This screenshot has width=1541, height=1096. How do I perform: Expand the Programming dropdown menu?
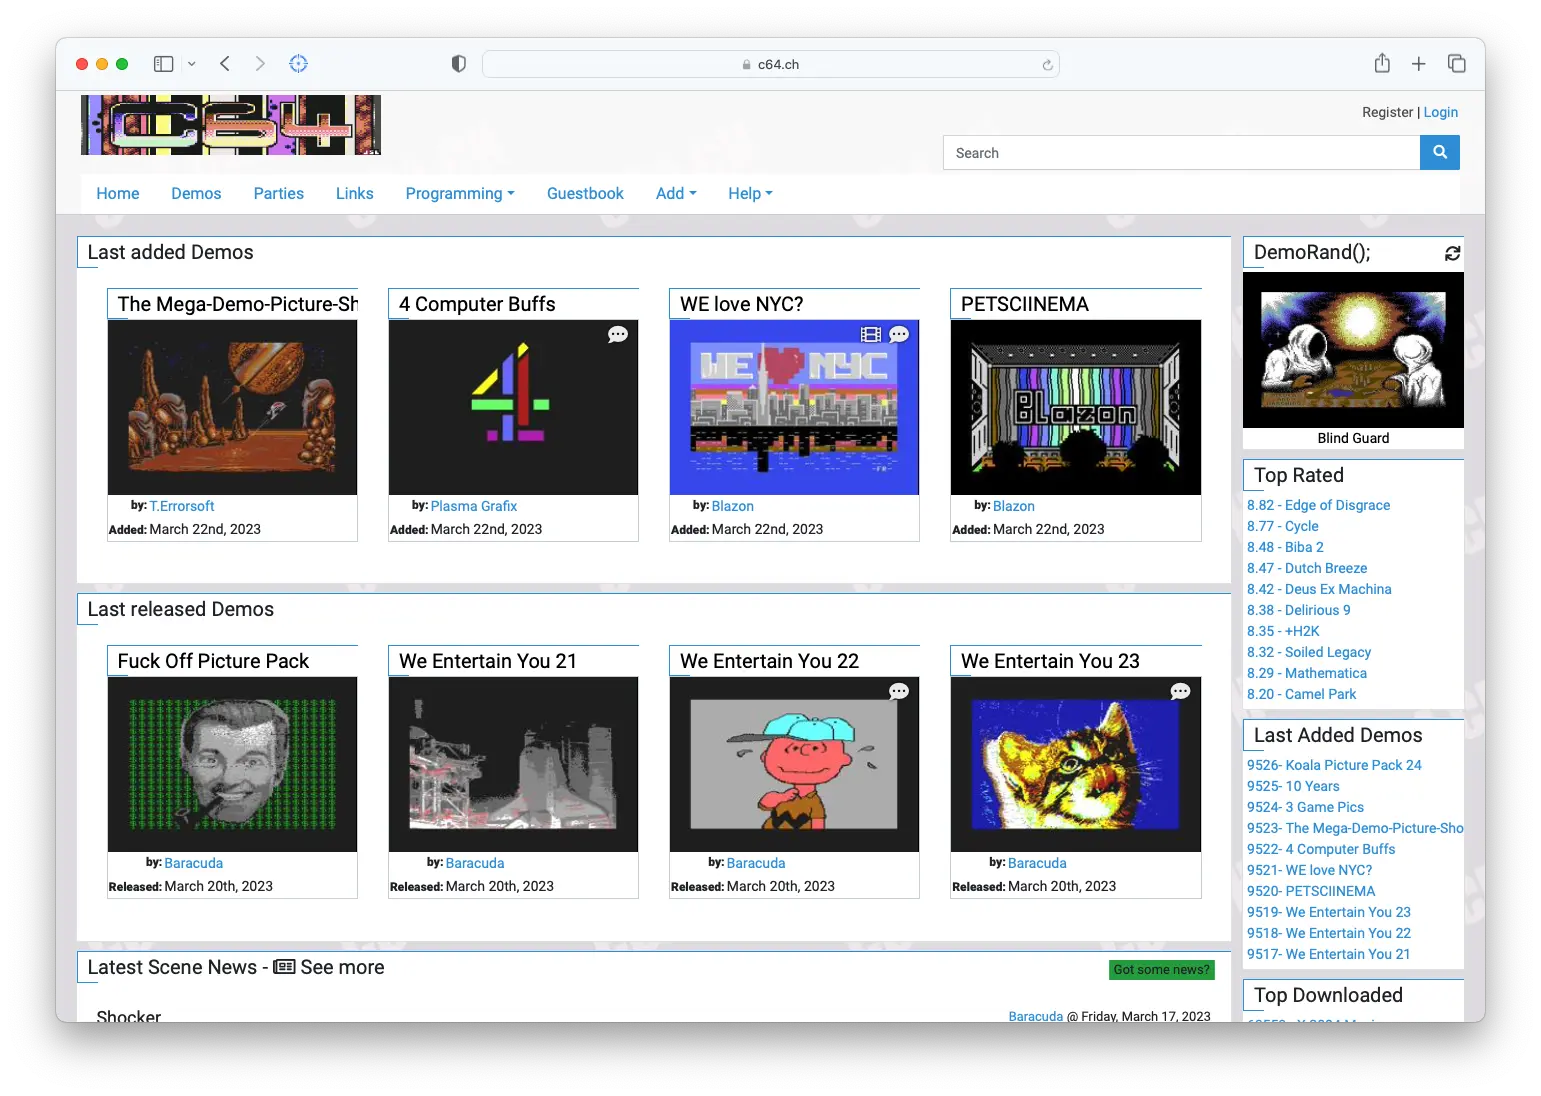(x=459, y=194)
